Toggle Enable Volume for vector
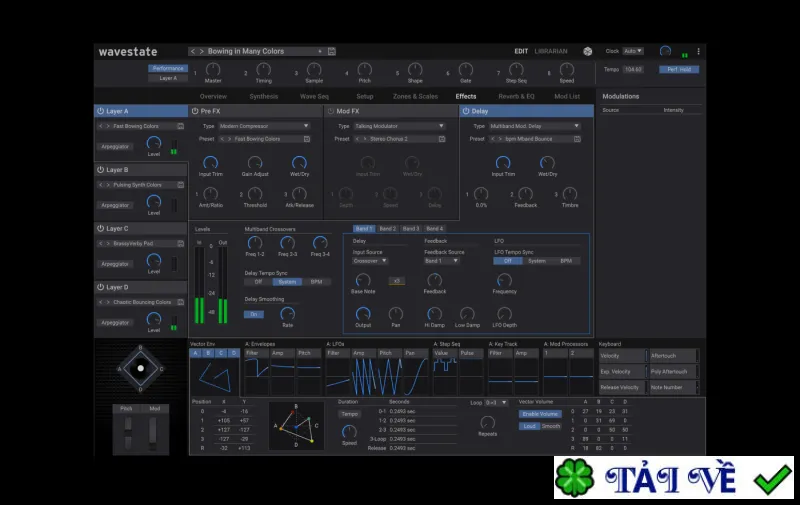 click(x=540, y=414)
